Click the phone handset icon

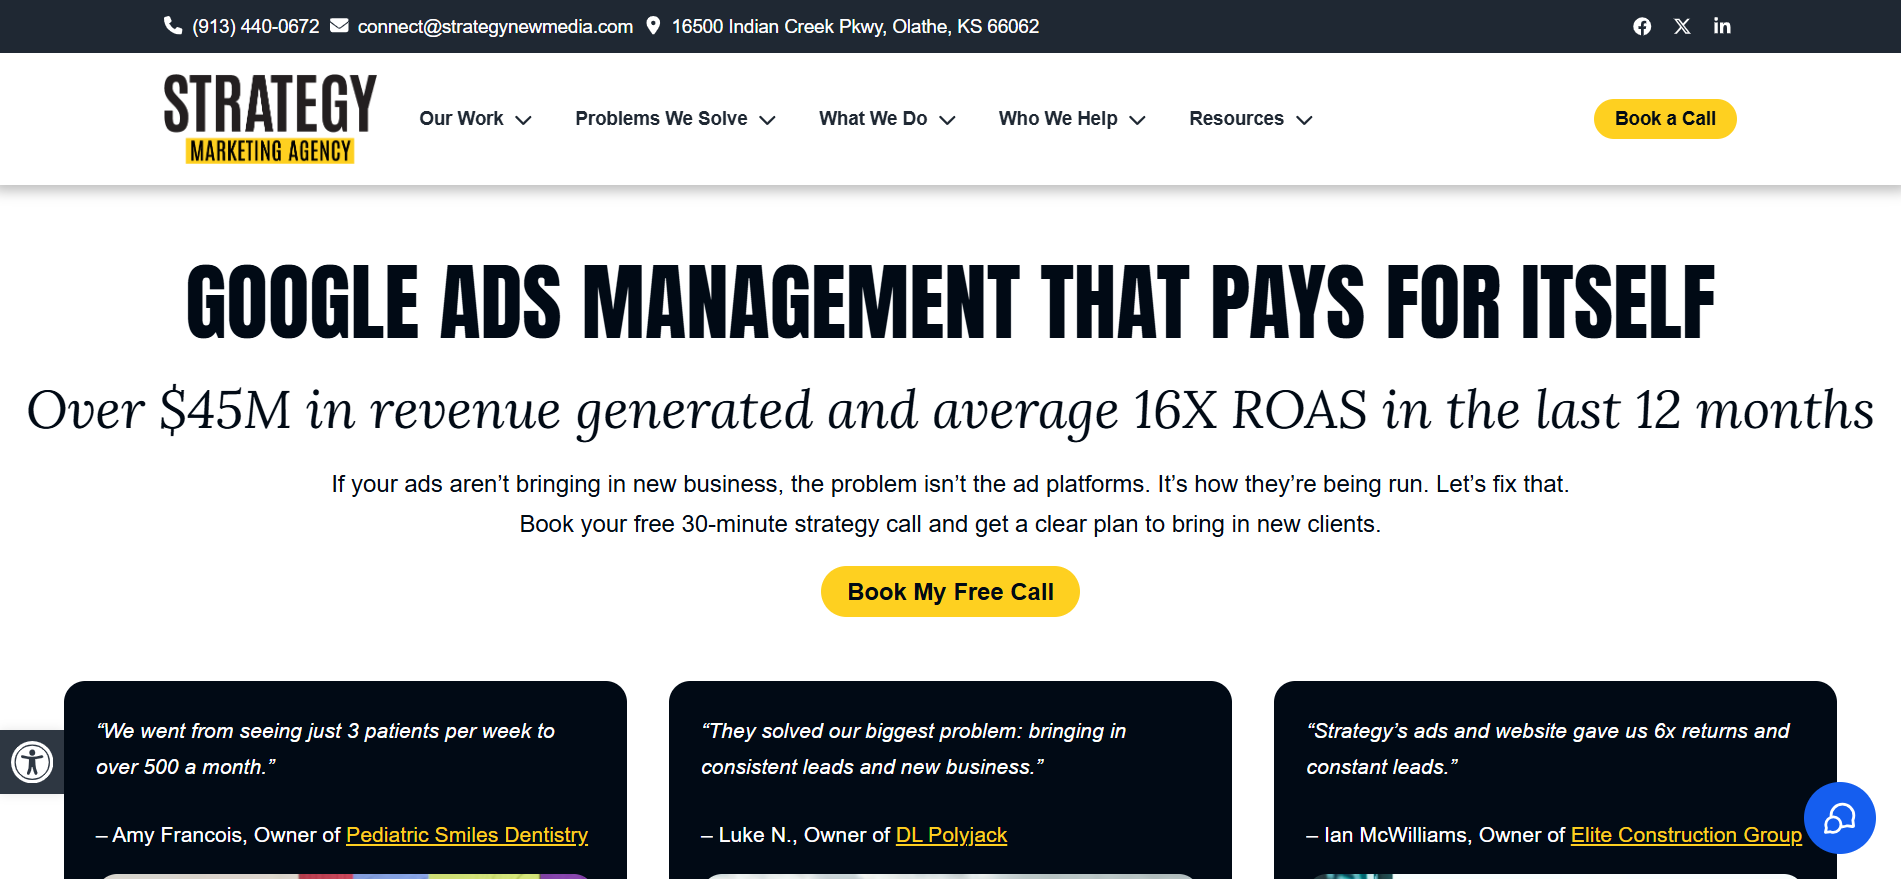pyautogui.click(x=173, y=26)
